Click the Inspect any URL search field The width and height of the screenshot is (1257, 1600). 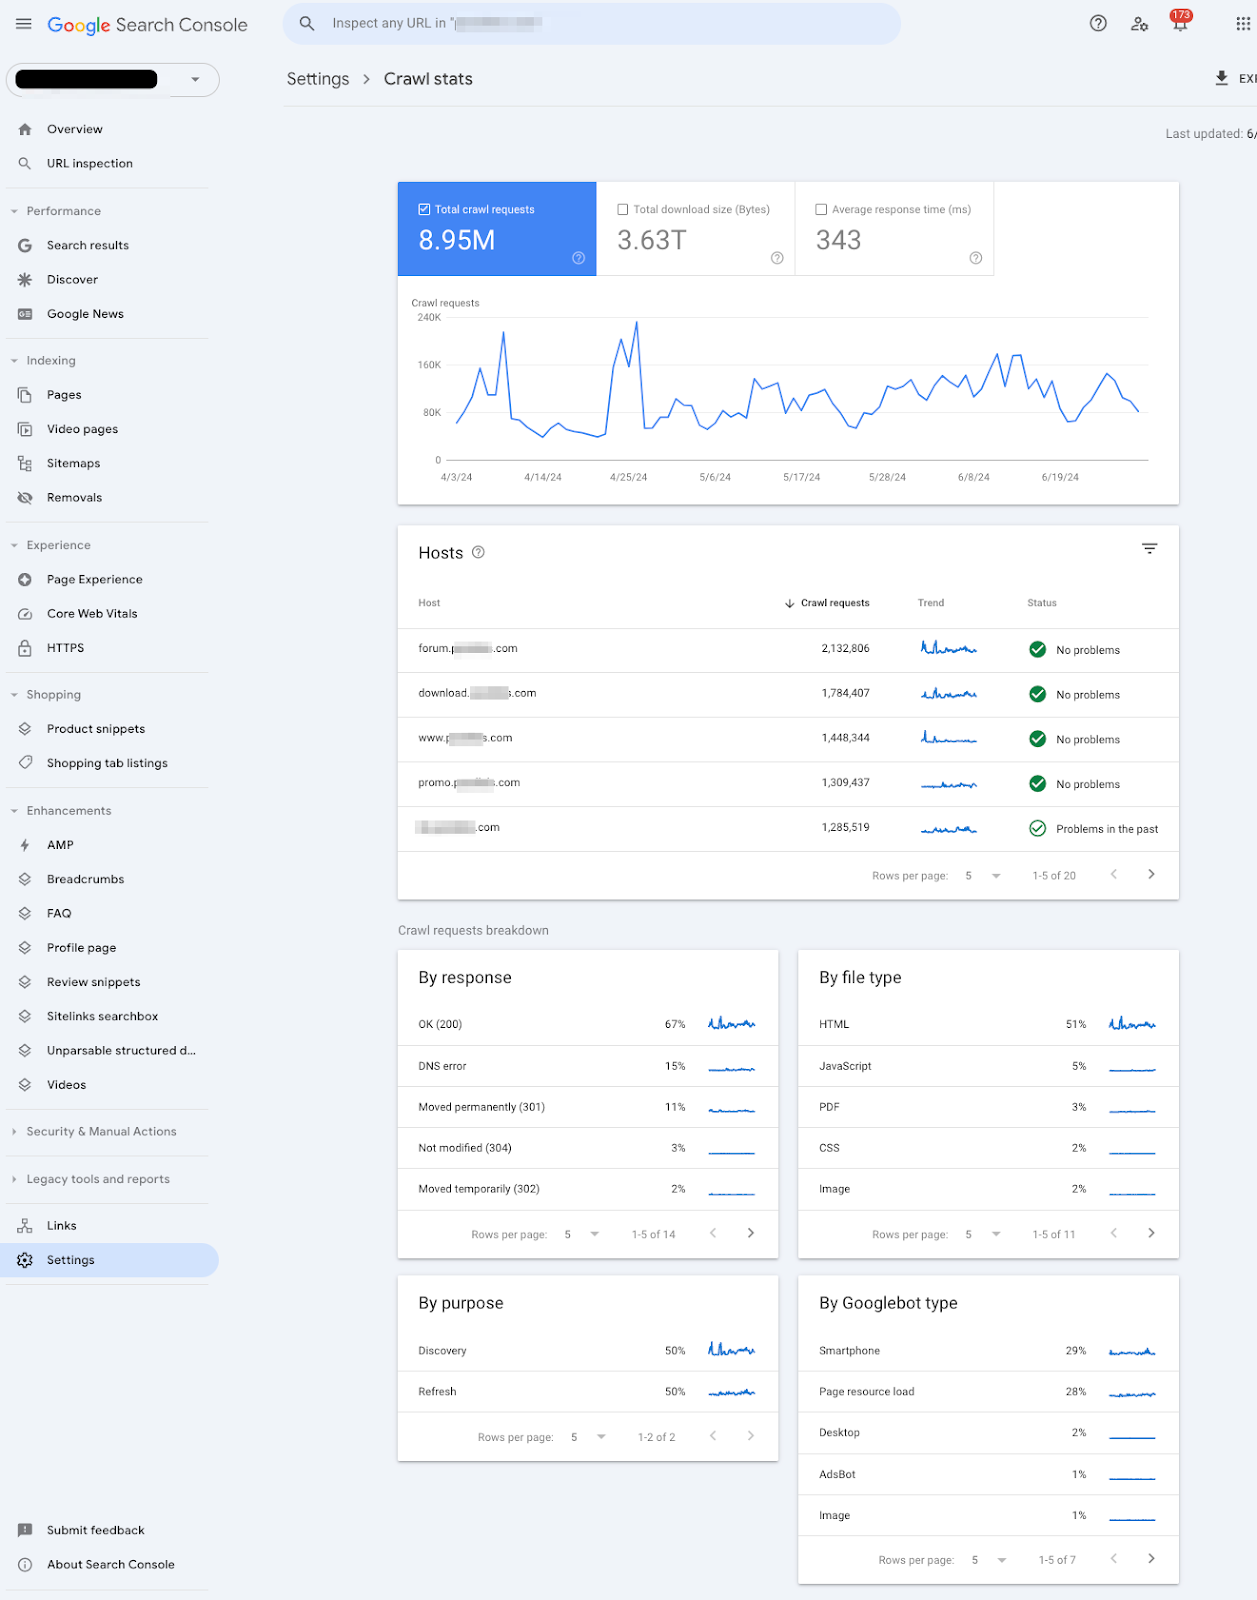coord(592,24)
